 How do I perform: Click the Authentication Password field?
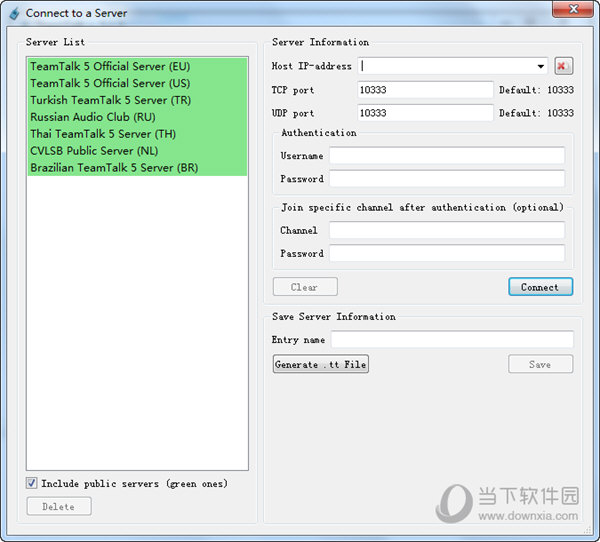[x=447, y=179]
